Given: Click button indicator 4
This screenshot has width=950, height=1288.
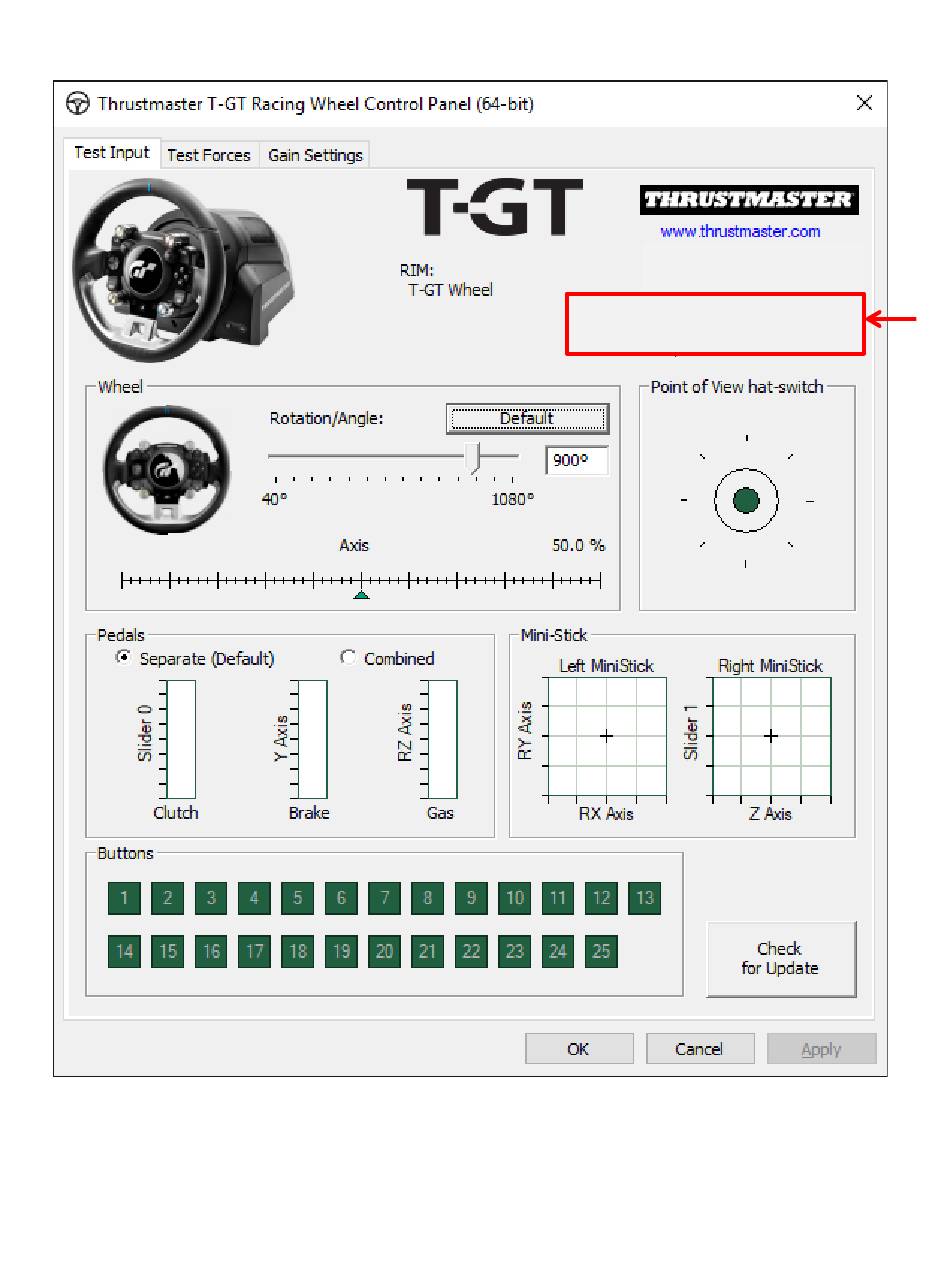Looking at the screenshot, I should tap(254, 898).
